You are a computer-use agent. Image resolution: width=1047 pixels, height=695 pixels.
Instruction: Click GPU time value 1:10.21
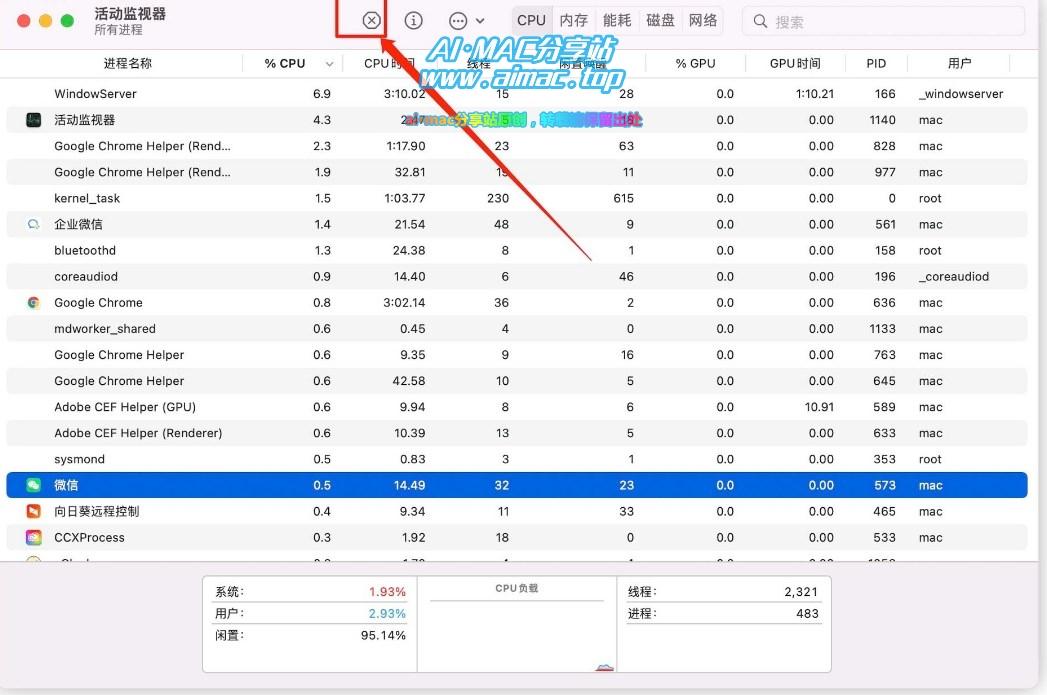pos(815,94)
